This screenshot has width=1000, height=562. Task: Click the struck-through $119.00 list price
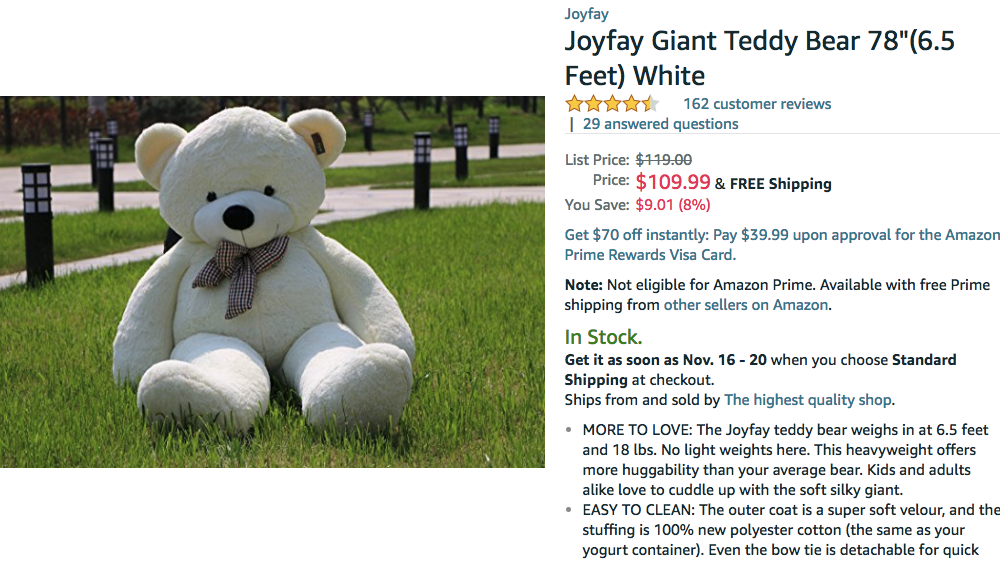click(663, 159)
